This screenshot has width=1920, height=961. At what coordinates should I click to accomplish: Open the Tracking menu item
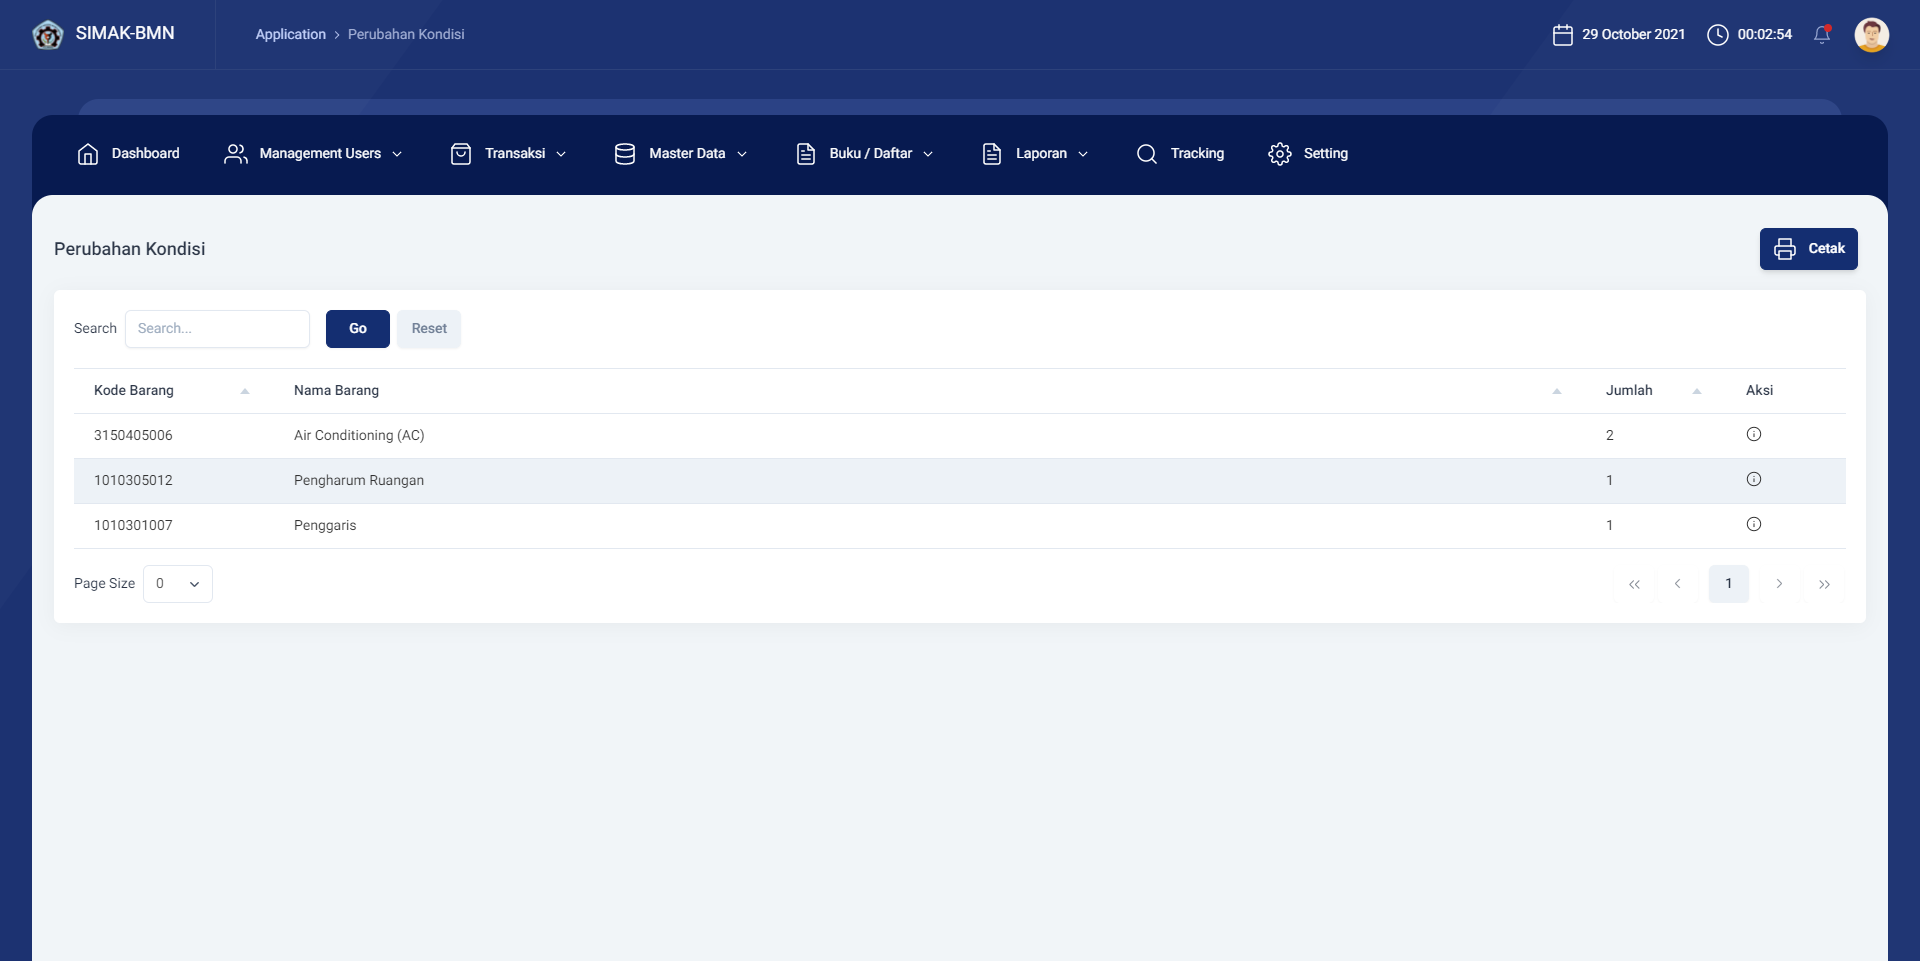coord(1180,154)
